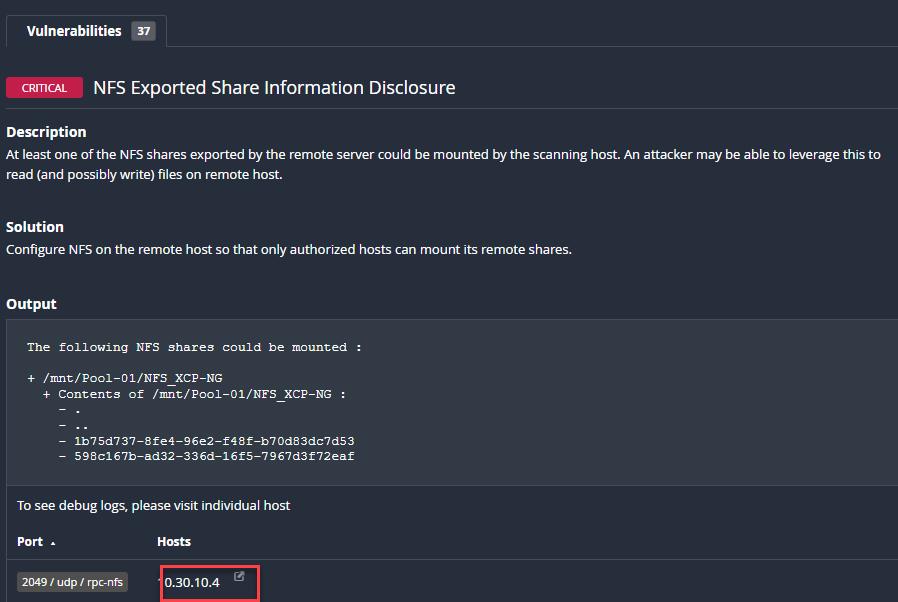Viewport: 898px width, 602px height.
Task: Click the 37 vulnerabilities count badge
Action: click(x=143, y=31)
